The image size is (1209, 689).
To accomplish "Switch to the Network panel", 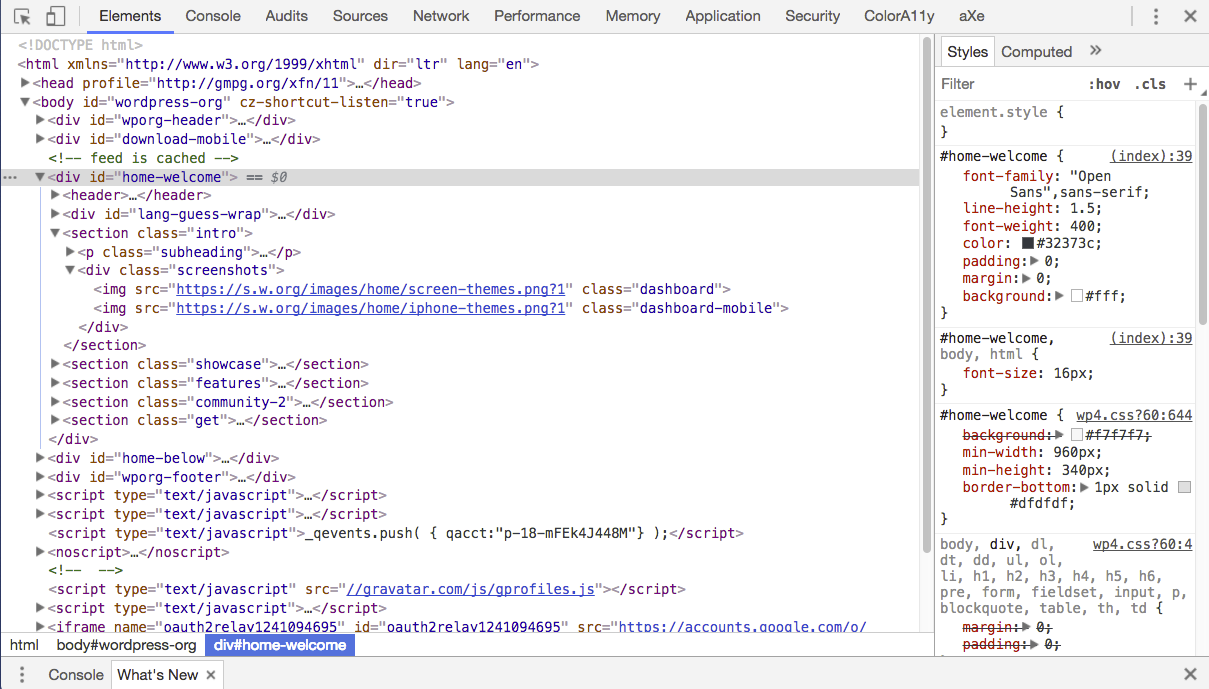I will [440, 16].
